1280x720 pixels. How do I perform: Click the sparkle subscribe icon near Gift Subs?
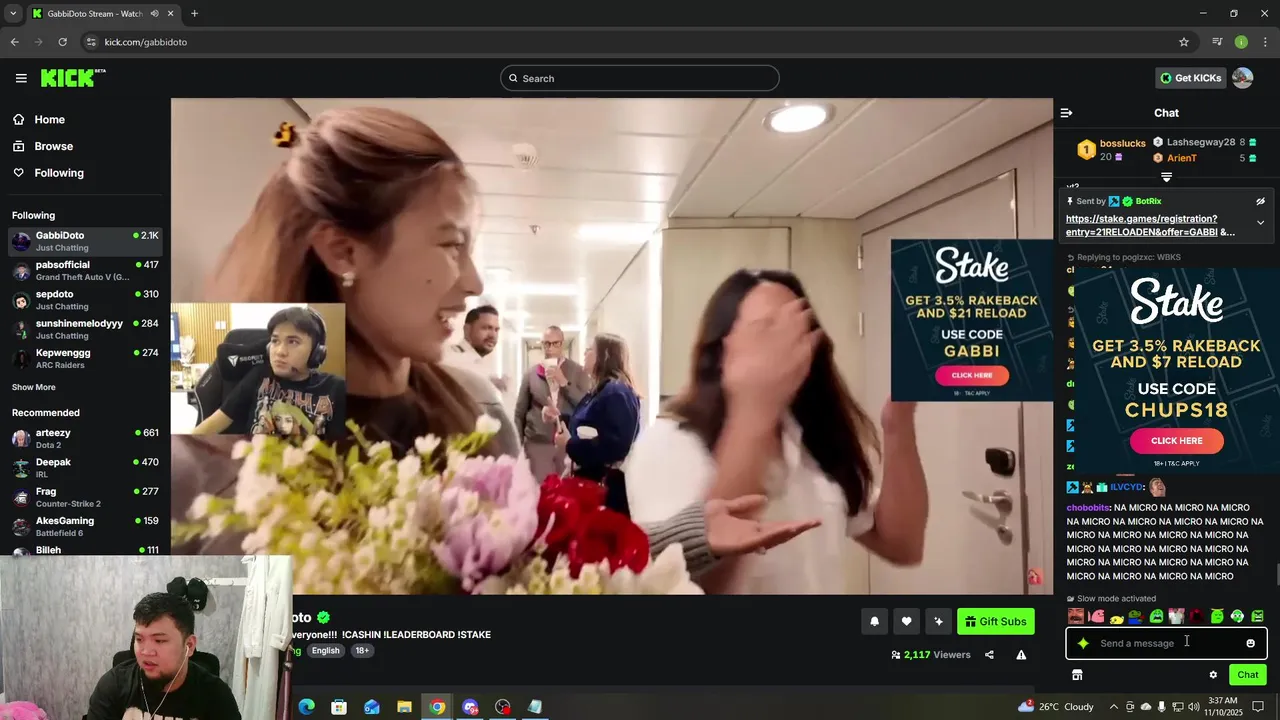pyautogui.click(x=938, y=621)
